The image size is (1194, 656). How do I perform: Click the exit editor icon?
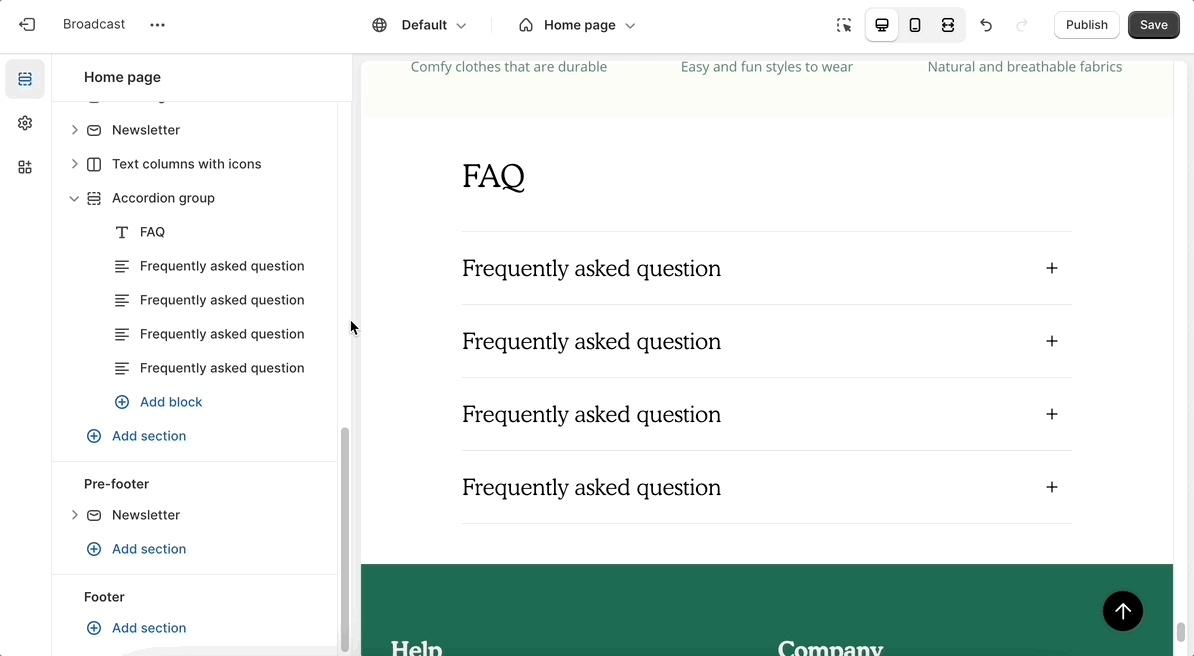coord(27,25)
